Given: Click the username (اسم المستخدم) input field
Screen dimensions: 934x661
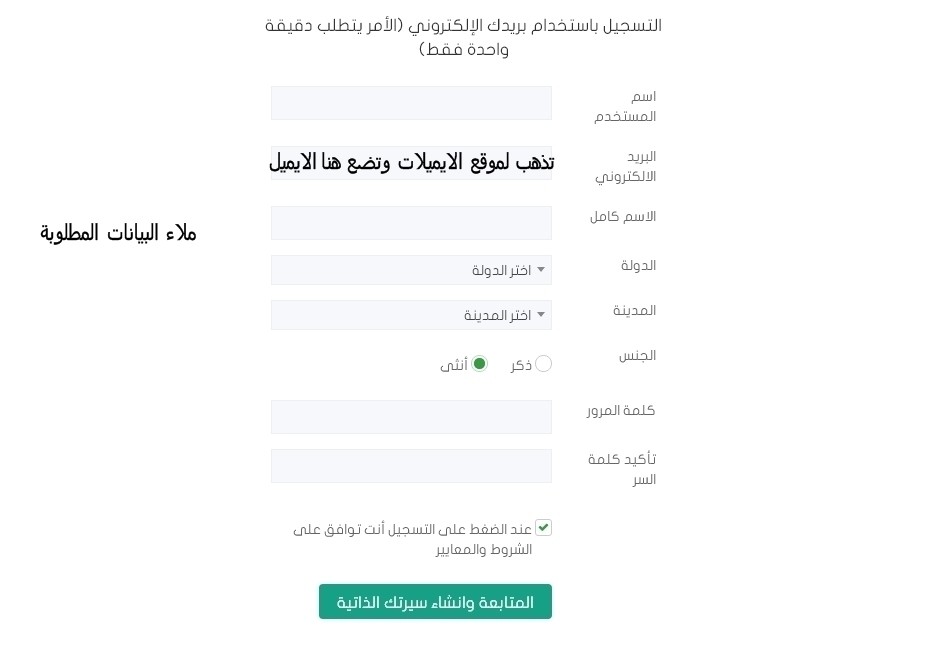Looking at the screenshot, I should (x=411, y=103).
